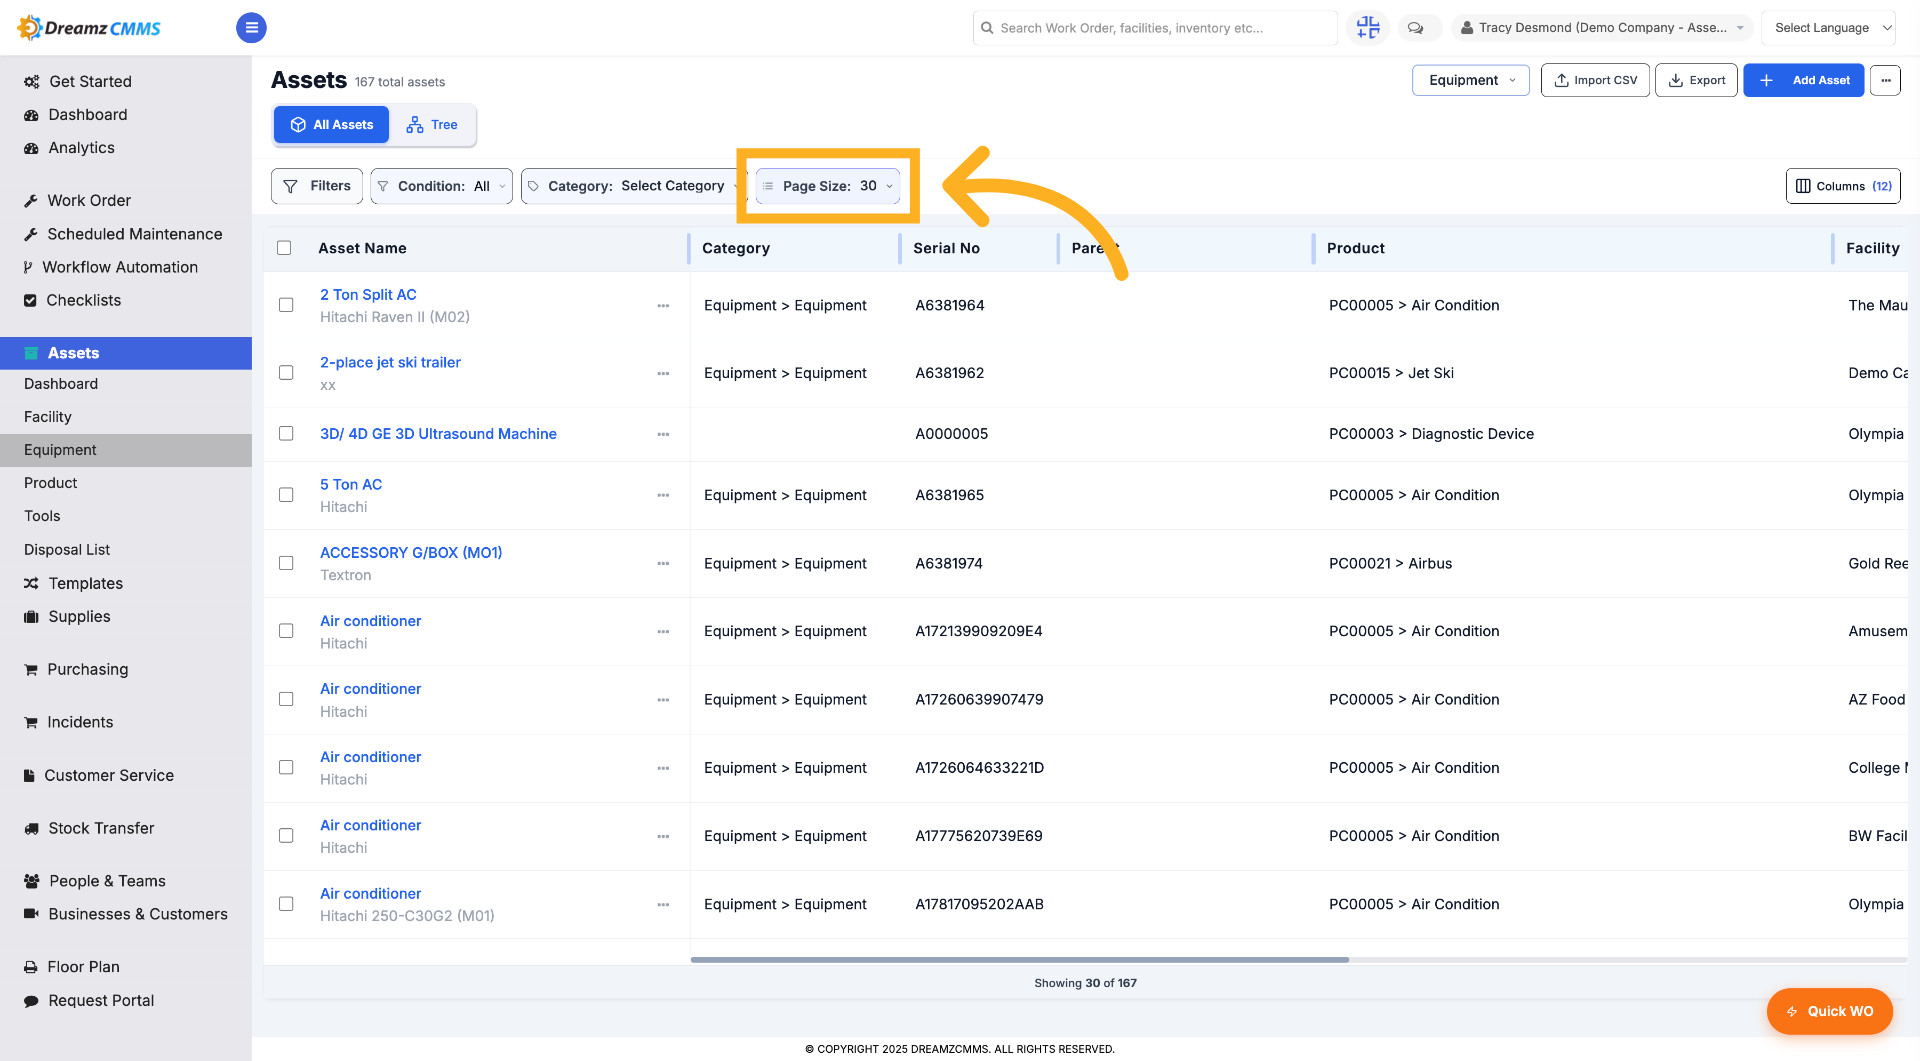
Task: Click the Request Portal comment icon
Action: click(x=31, y=1001)
